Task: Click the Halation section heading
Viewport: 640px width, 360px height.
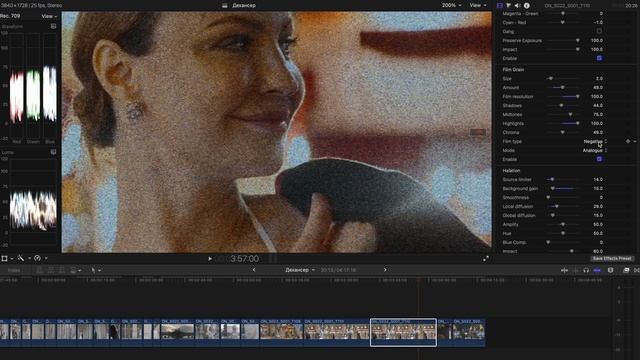Action: (x=511, y=171)
